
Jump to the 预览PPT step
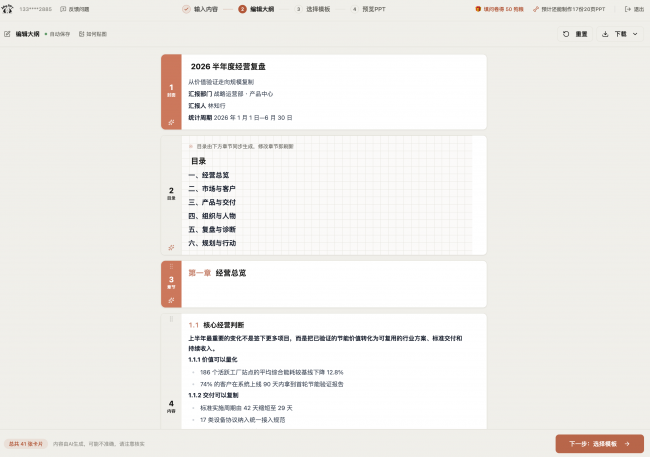(369, 9)
